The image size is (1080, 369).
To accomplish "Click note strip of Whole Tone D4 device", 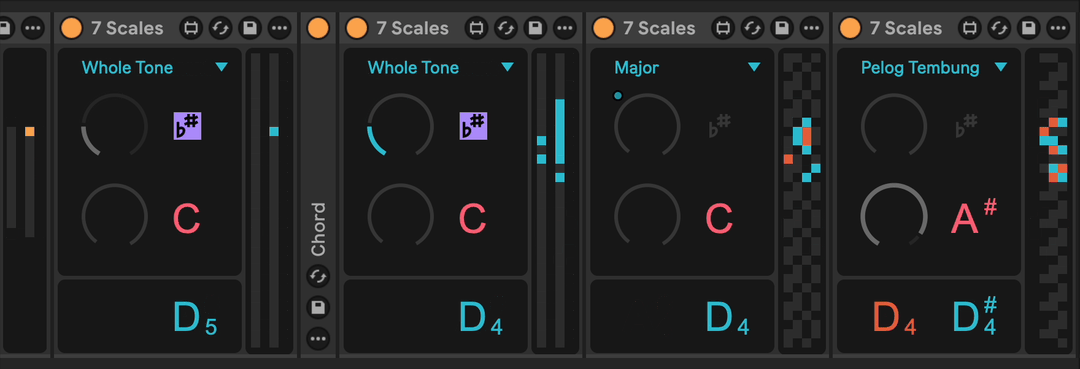I will 550,201.
